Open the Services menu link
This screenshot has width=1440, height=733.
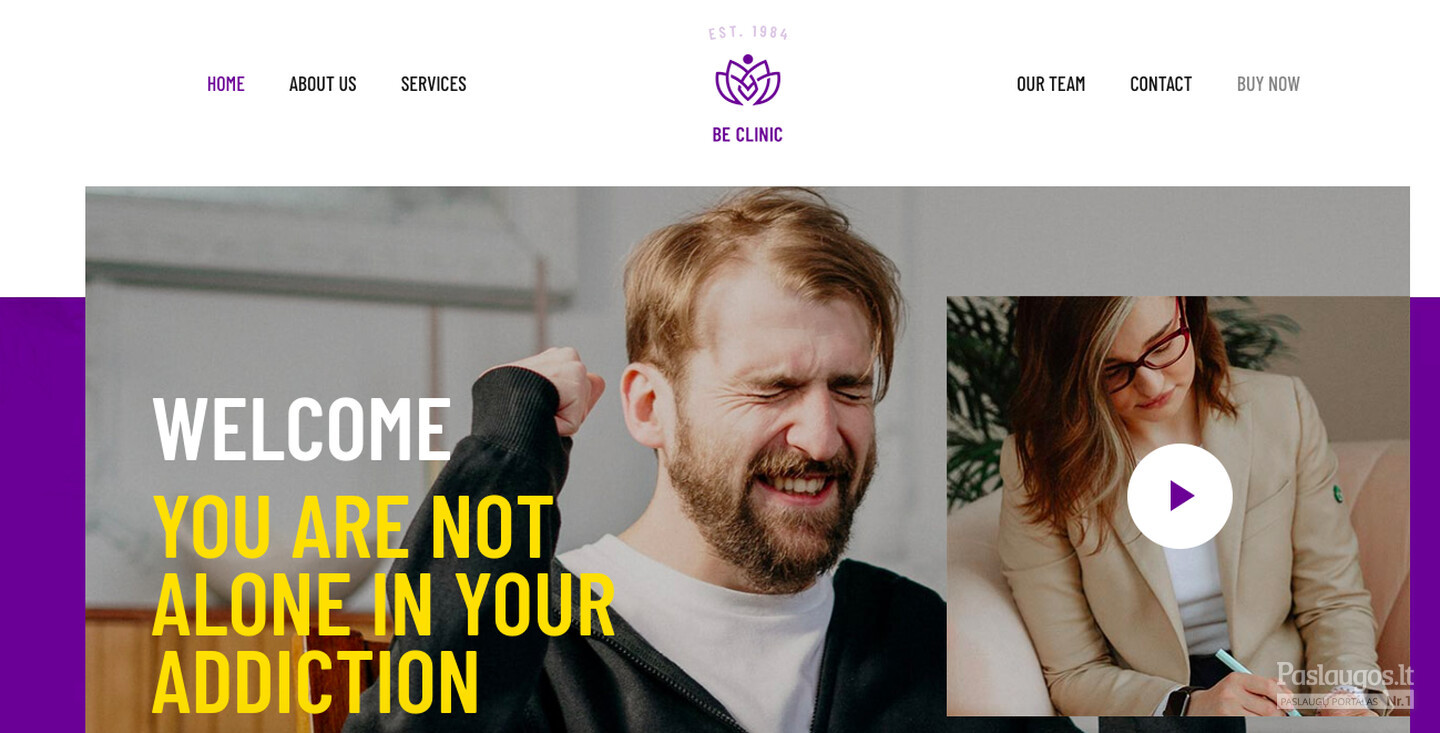433,84
